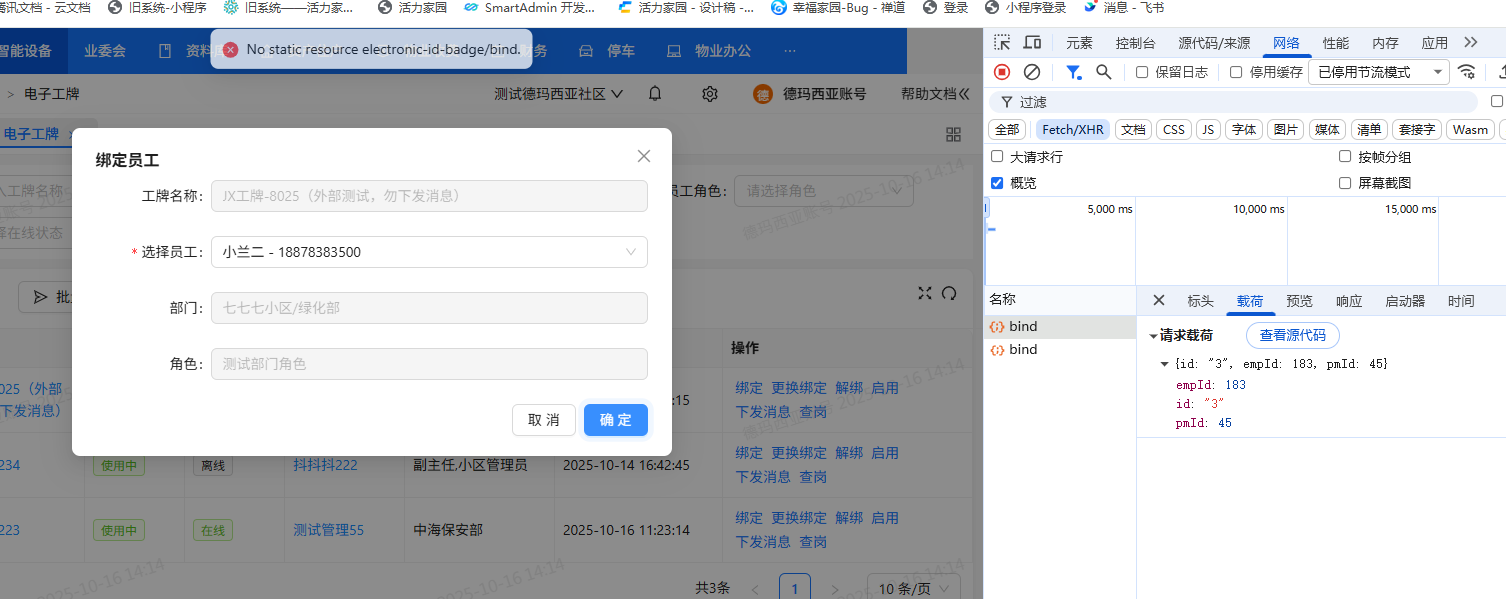Image resolution: width=1506 pixels, height=599 pixels.
Task: Open the network conditions Wi-Fi gear icon
Action: pyautogui.click(x=1467, y=72)
